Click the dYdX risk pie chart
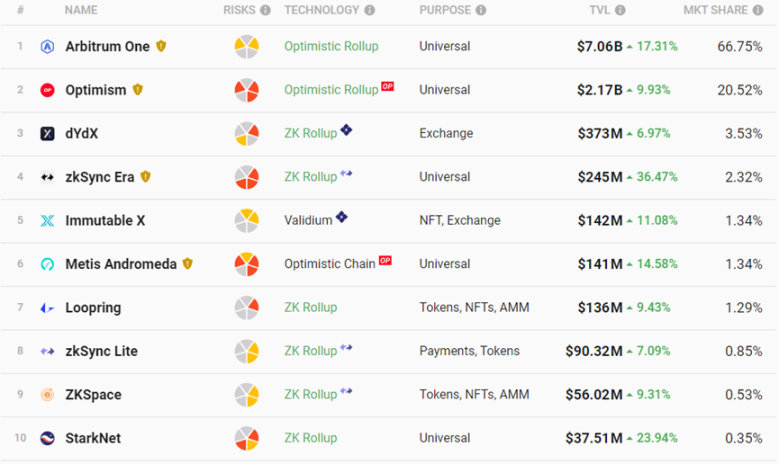779x464 pixels. (x=247, y=134)
